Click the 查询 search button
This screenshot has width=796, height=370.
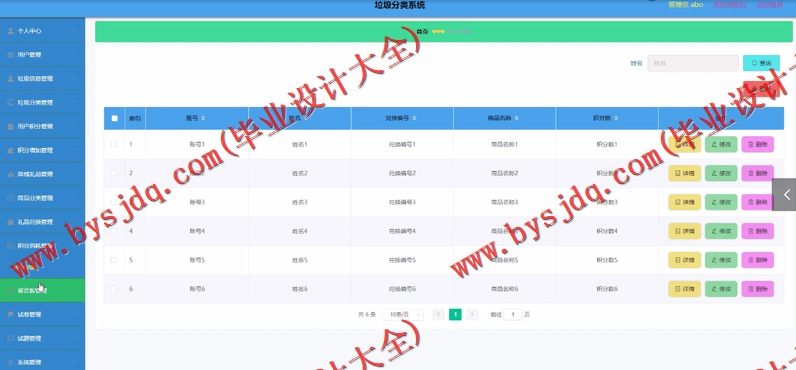(x=761, y=63)
